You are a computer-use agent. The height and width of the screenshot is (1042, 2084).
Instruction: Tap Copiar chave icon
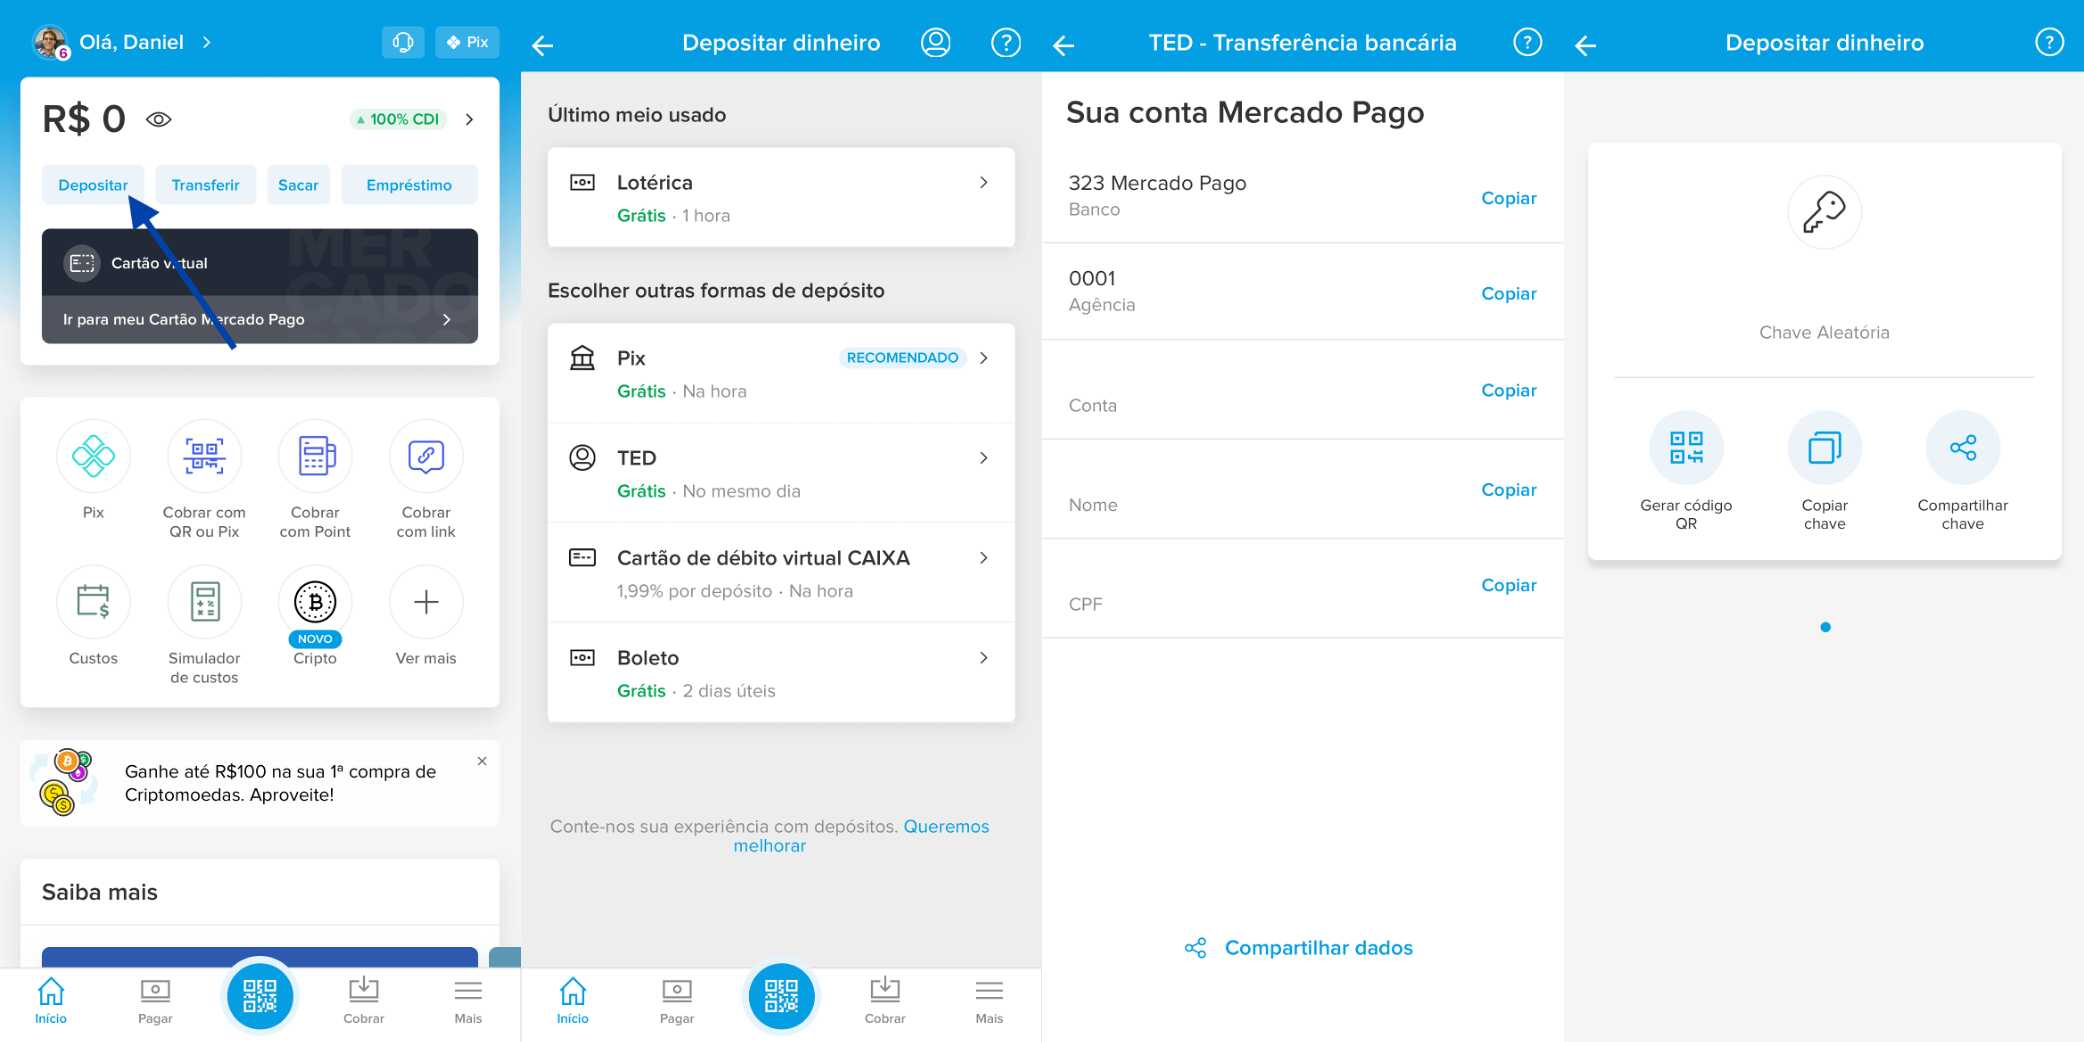point(1825,447)
